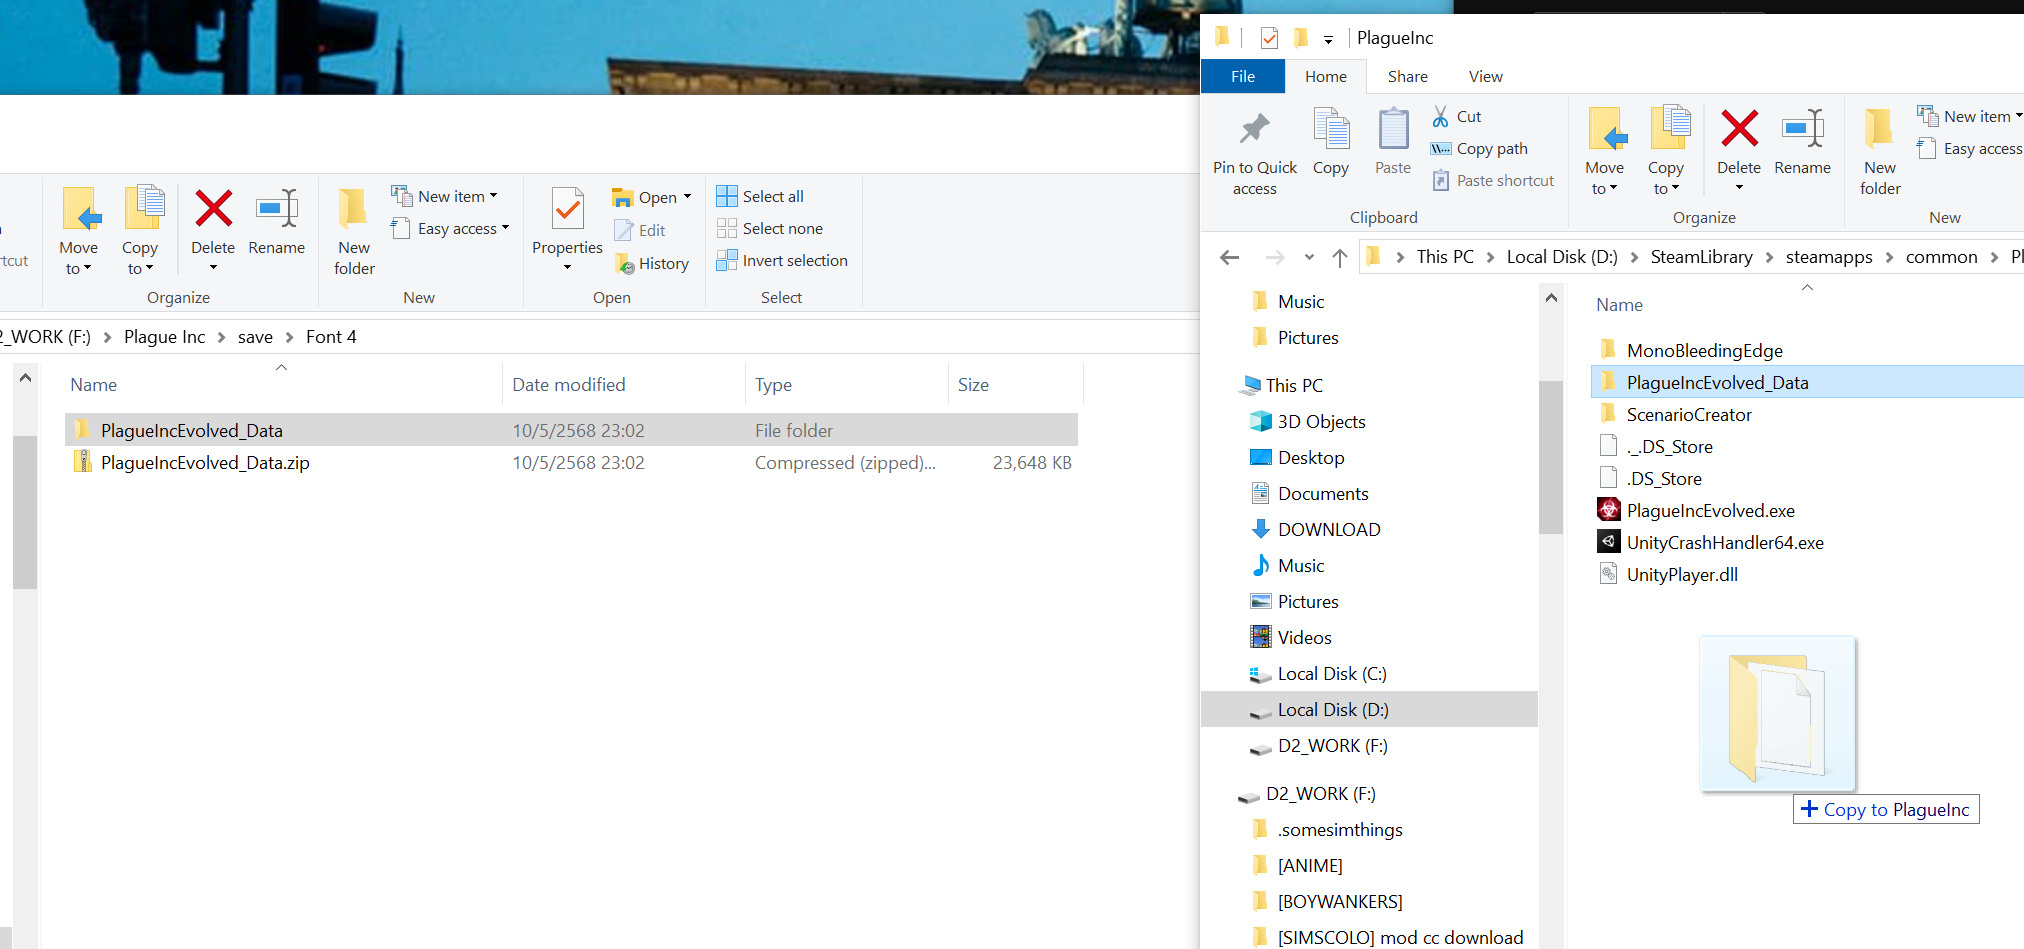
Task: Open Easy access dropdown in Font 4 window
Action: pyautogui.click(x=451, y=228)
